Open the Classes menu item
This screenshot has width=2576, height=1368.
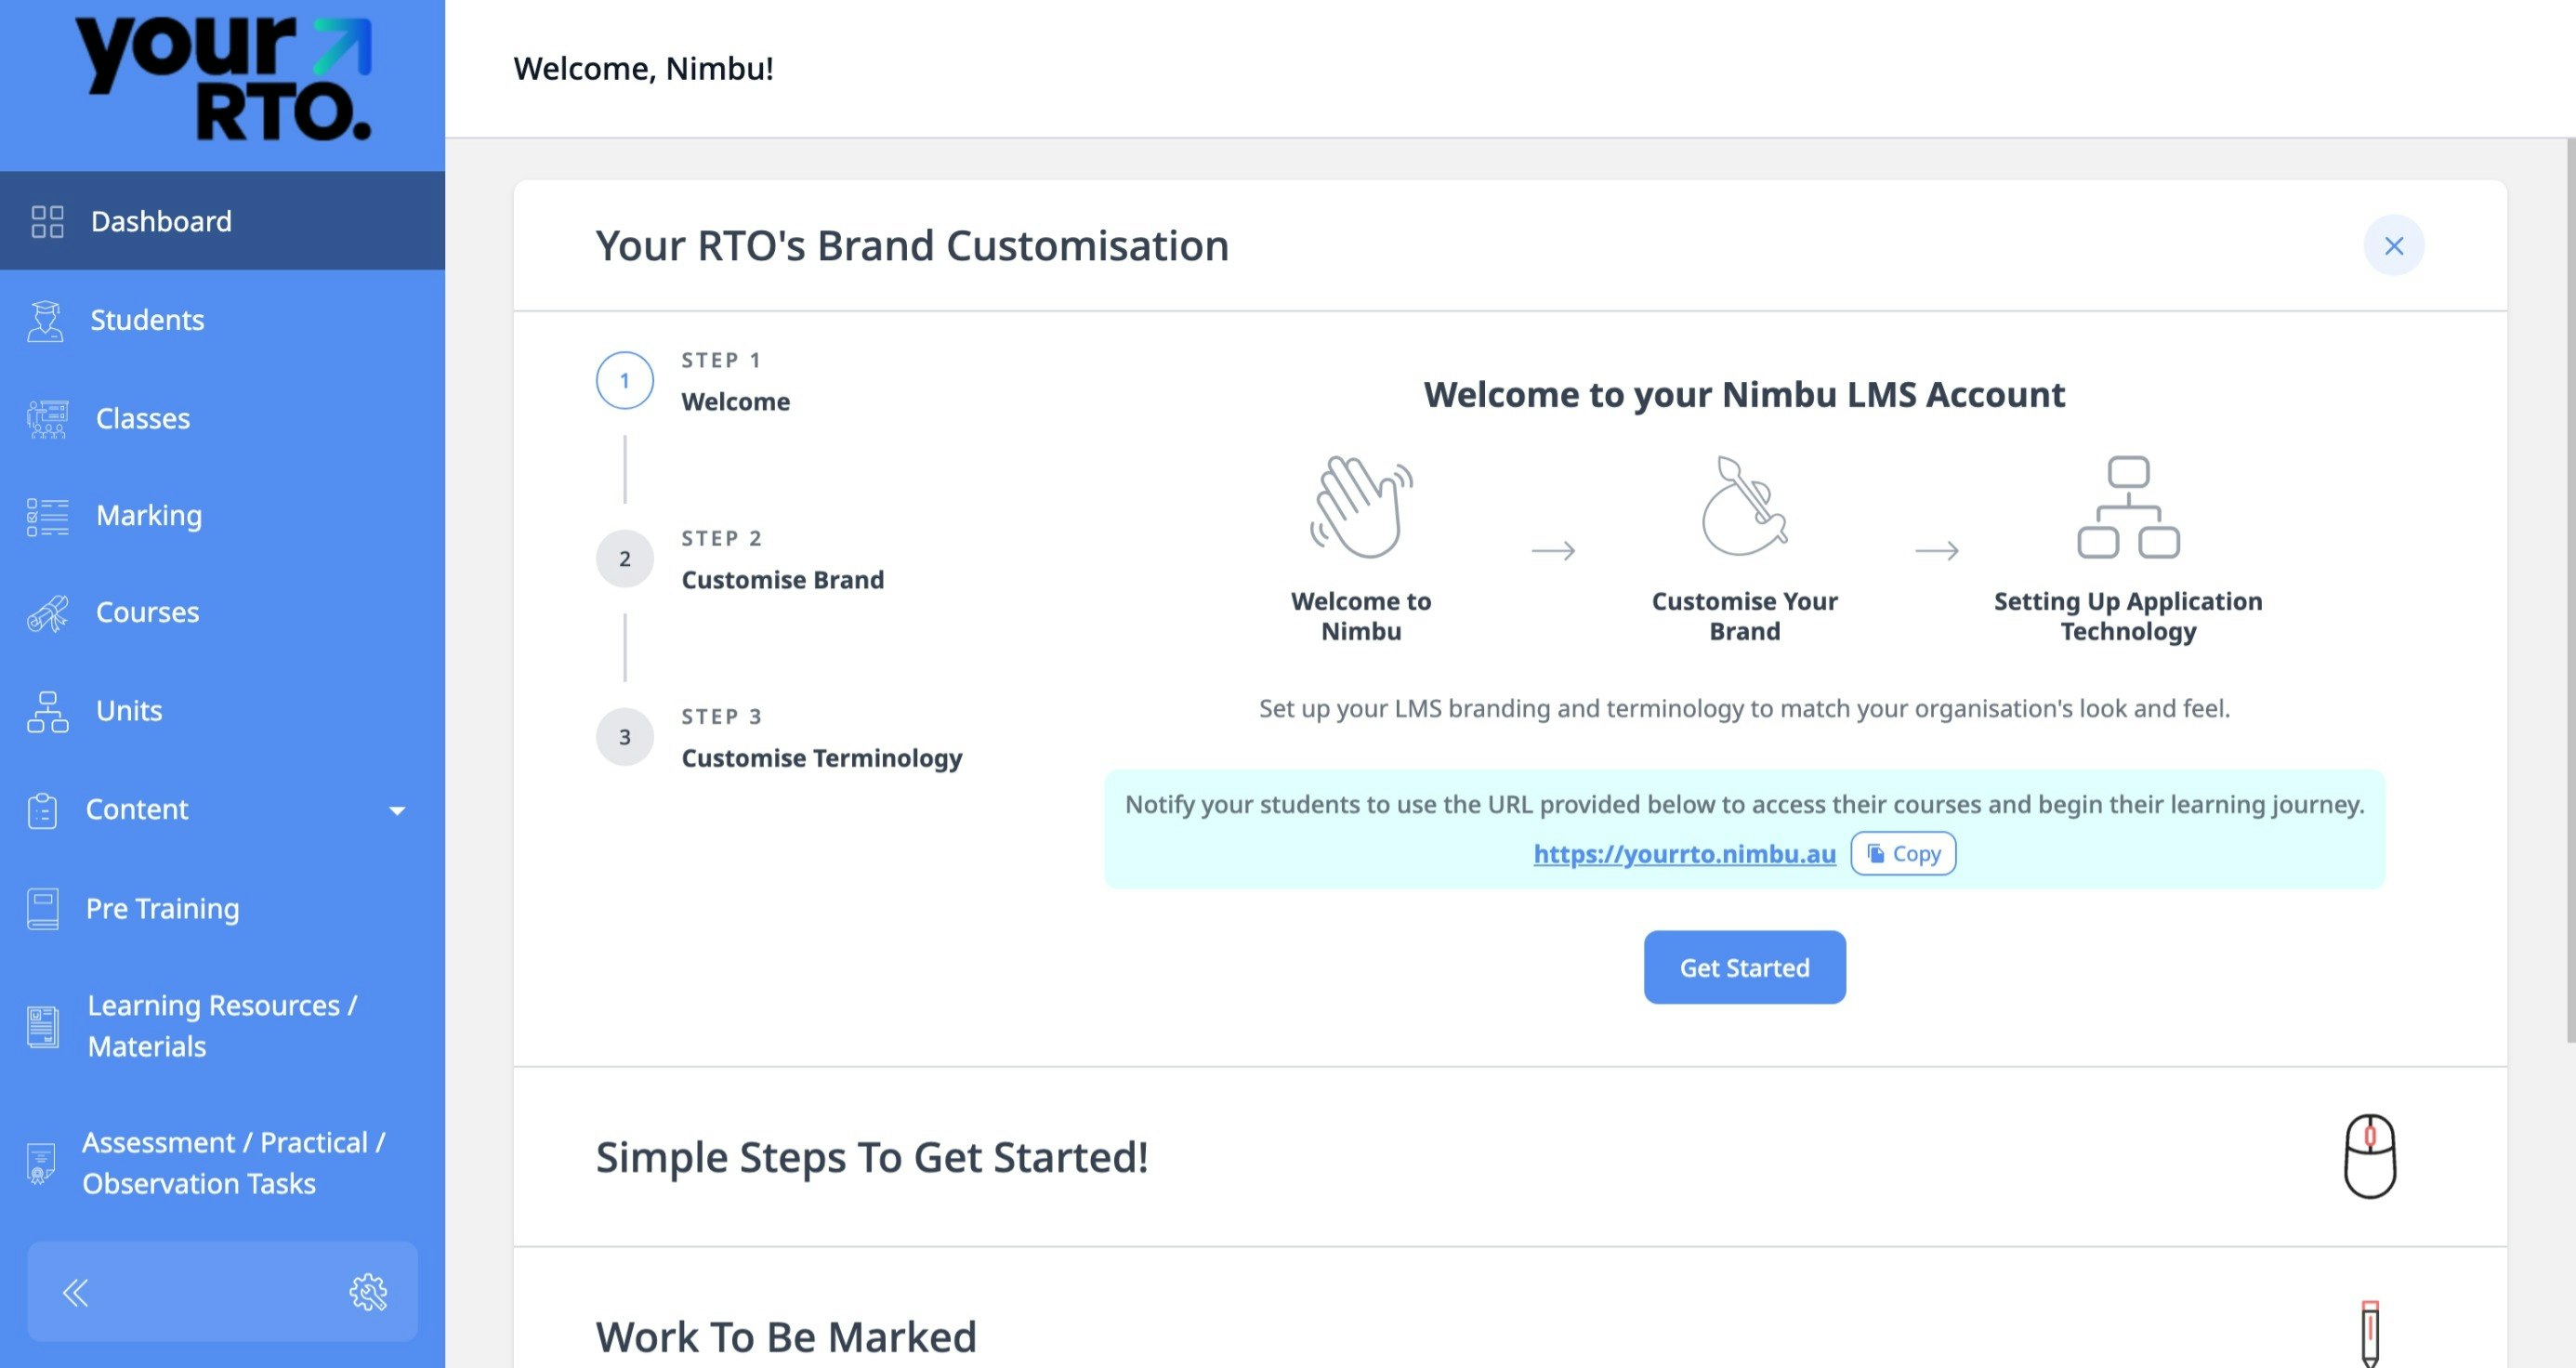[x=222, y=418]
